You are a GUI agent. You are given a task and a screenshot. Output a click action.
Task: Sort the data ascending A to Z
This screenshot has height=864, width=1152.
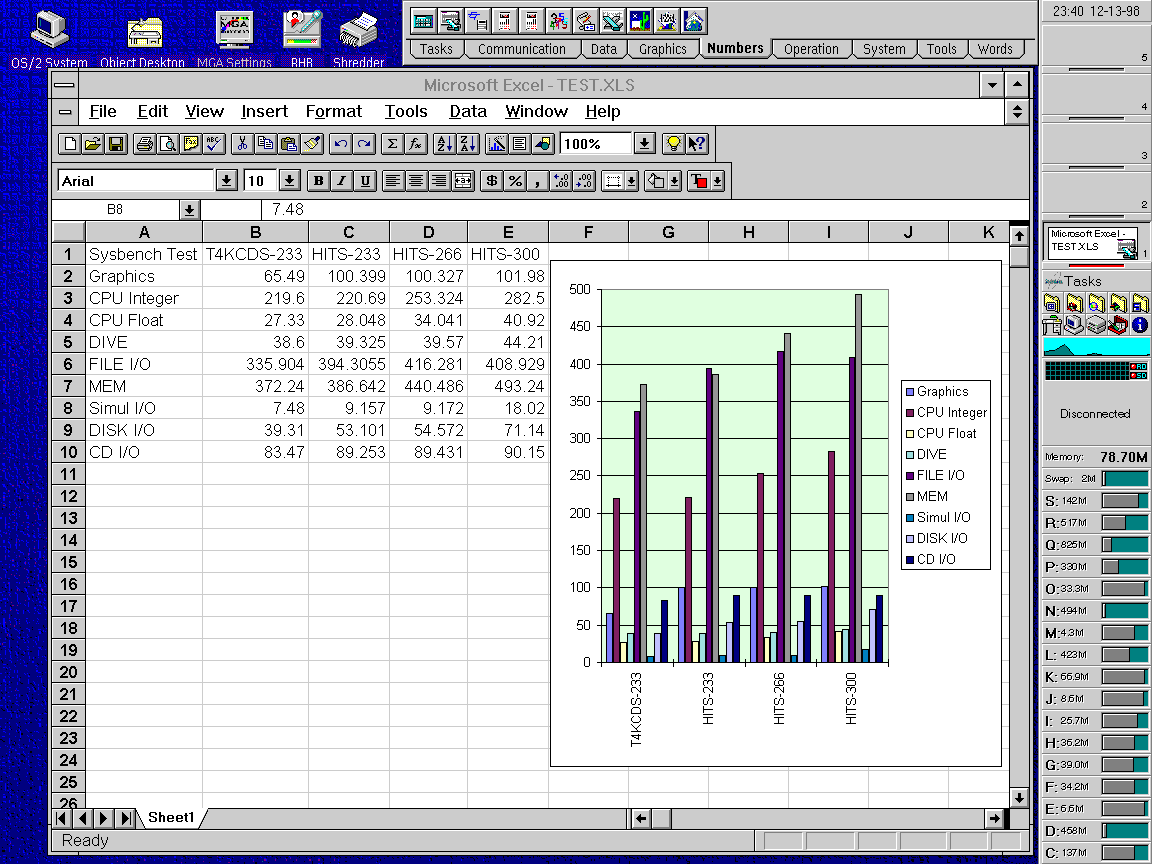click(444, 143)
